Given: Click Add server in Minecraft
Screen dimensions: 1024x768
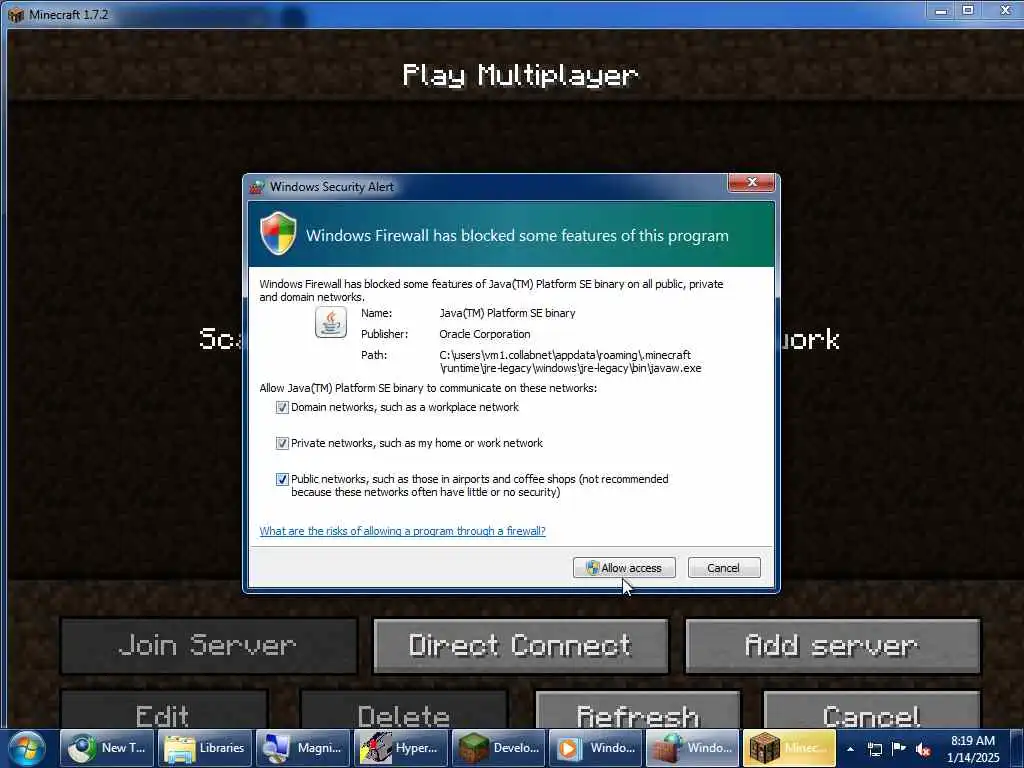Looking at the screenshot, I should (832, 646).
